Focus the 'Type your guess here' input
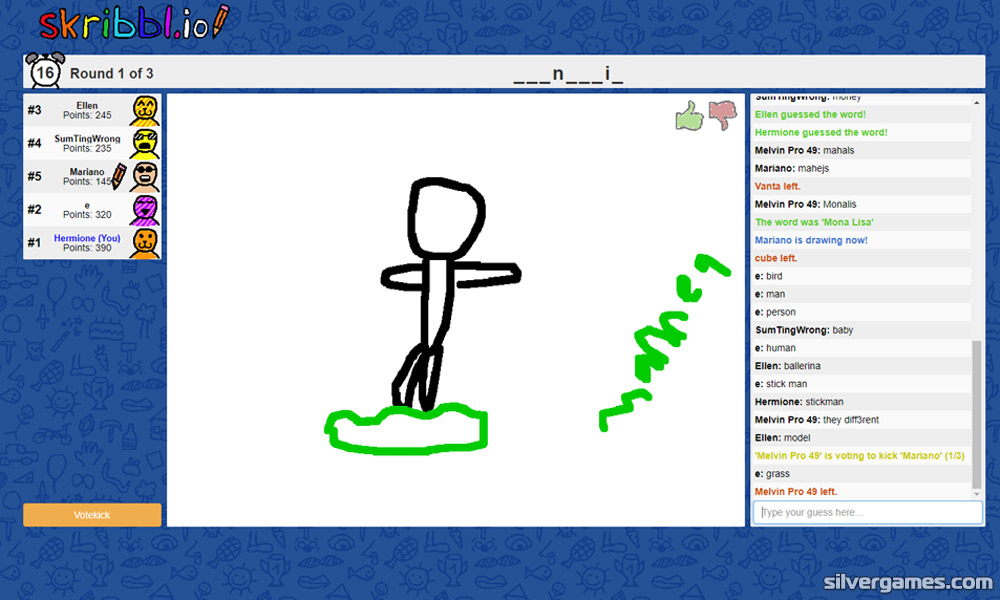 coord(866,512)
